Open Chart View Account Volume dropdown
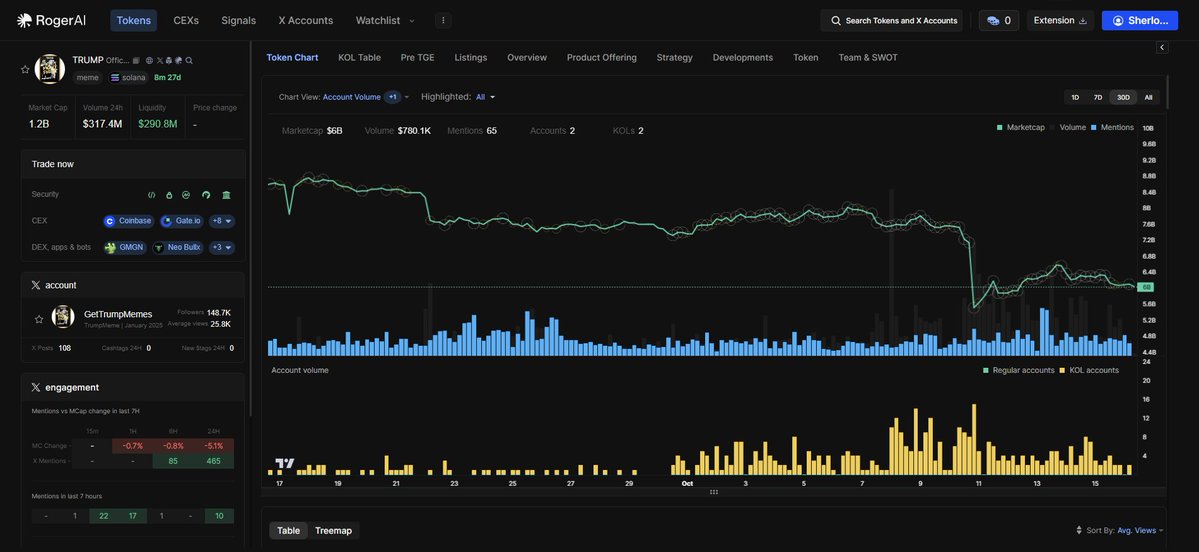The height and width of the screenshot is (552, 1199). (x=344, y=97)
